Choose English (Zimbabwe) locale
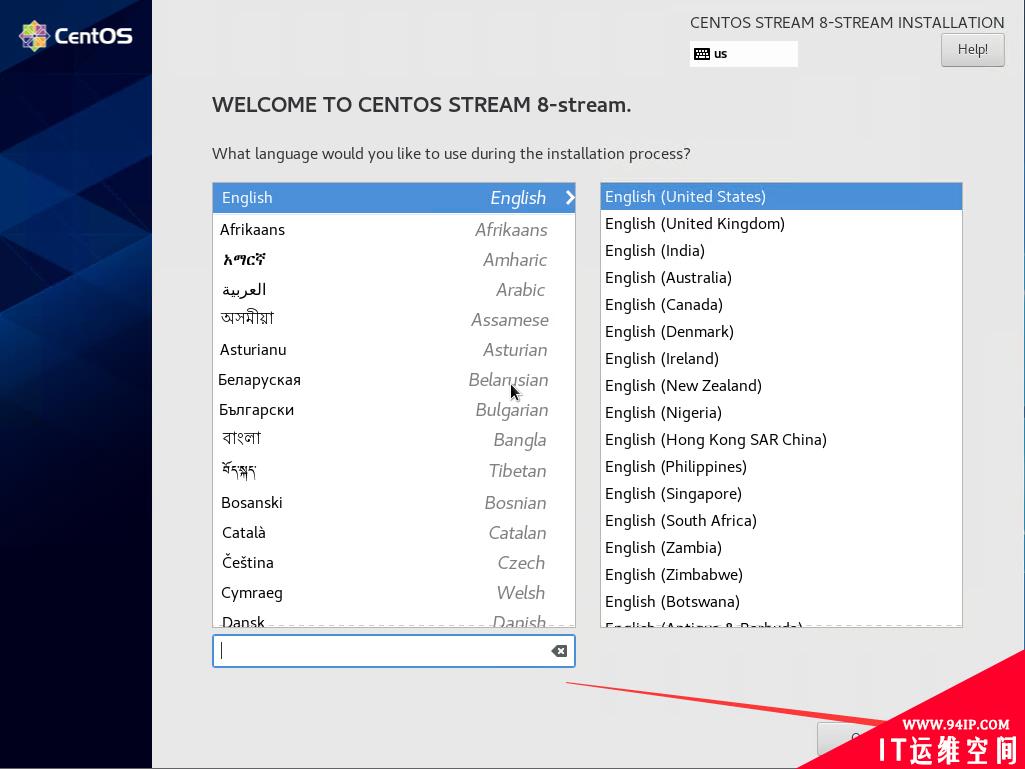Image resolution: width=1025 pixels, height=769 pixels. coord(781,575)
